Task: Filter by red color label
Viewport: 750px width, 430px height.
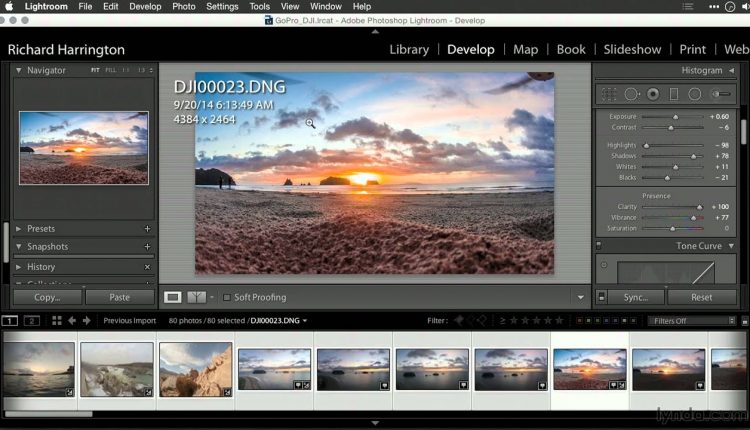Action: tap(580, 320)
